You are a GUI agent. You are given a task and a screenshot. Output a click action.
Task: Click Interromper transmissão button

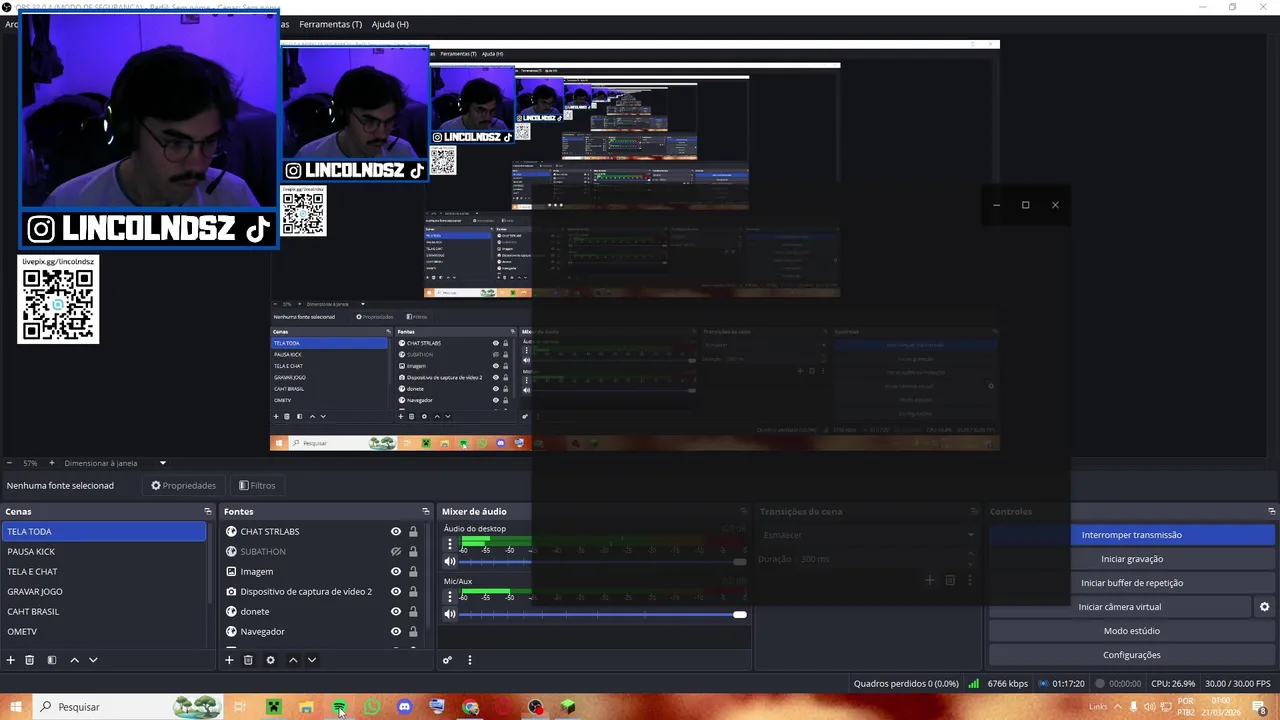click(x=1132, y=535)
